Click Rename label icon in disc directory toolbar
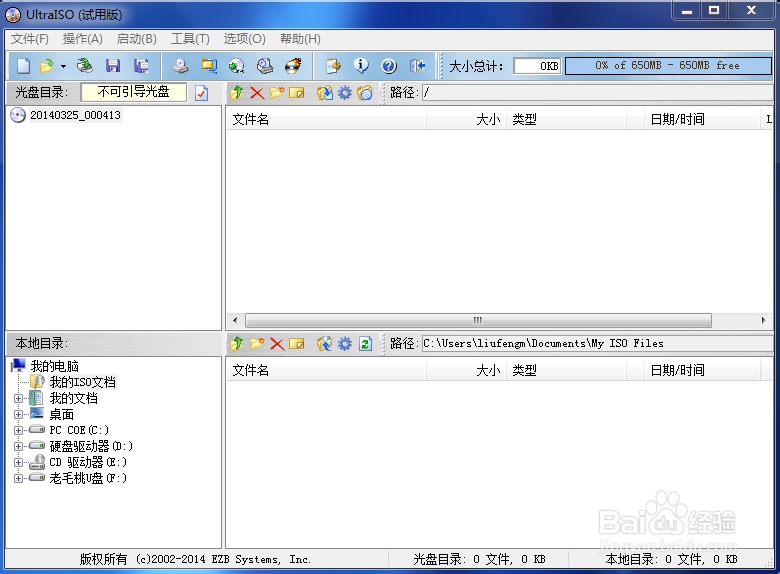The height and width of the screenshot is (574, 780). (297, 93)
